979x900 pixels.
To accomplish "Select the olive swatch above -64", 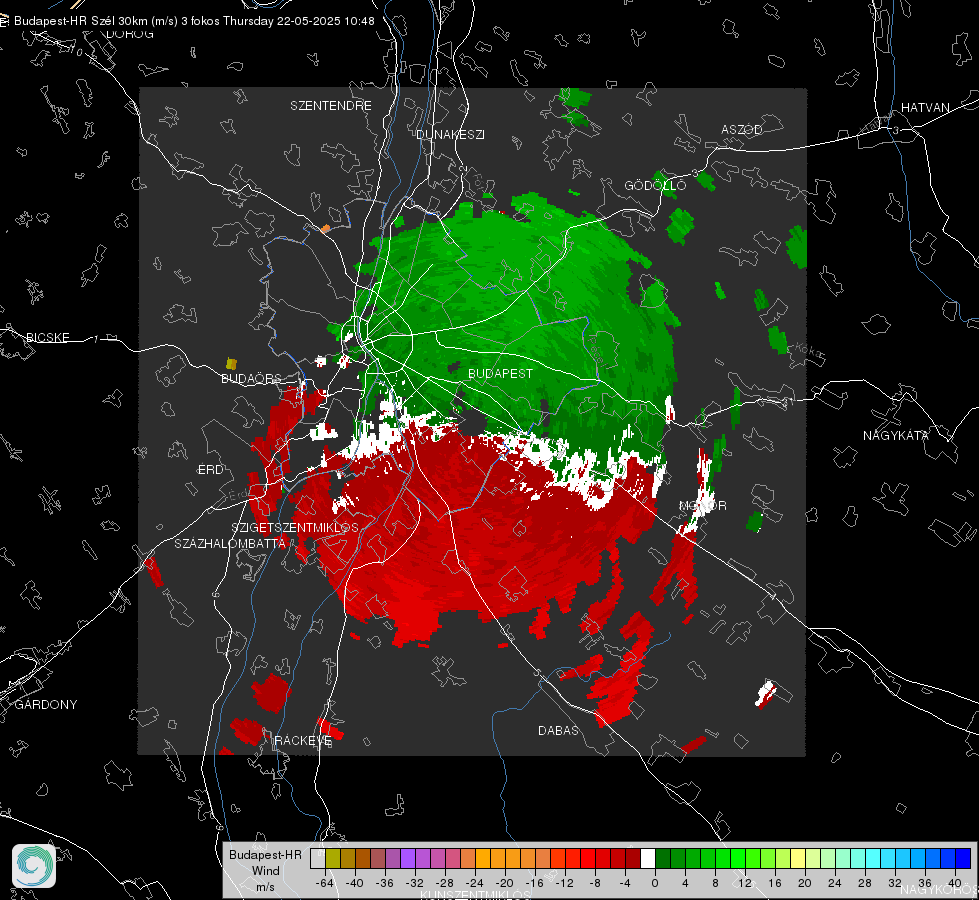I will coord(333,858).
